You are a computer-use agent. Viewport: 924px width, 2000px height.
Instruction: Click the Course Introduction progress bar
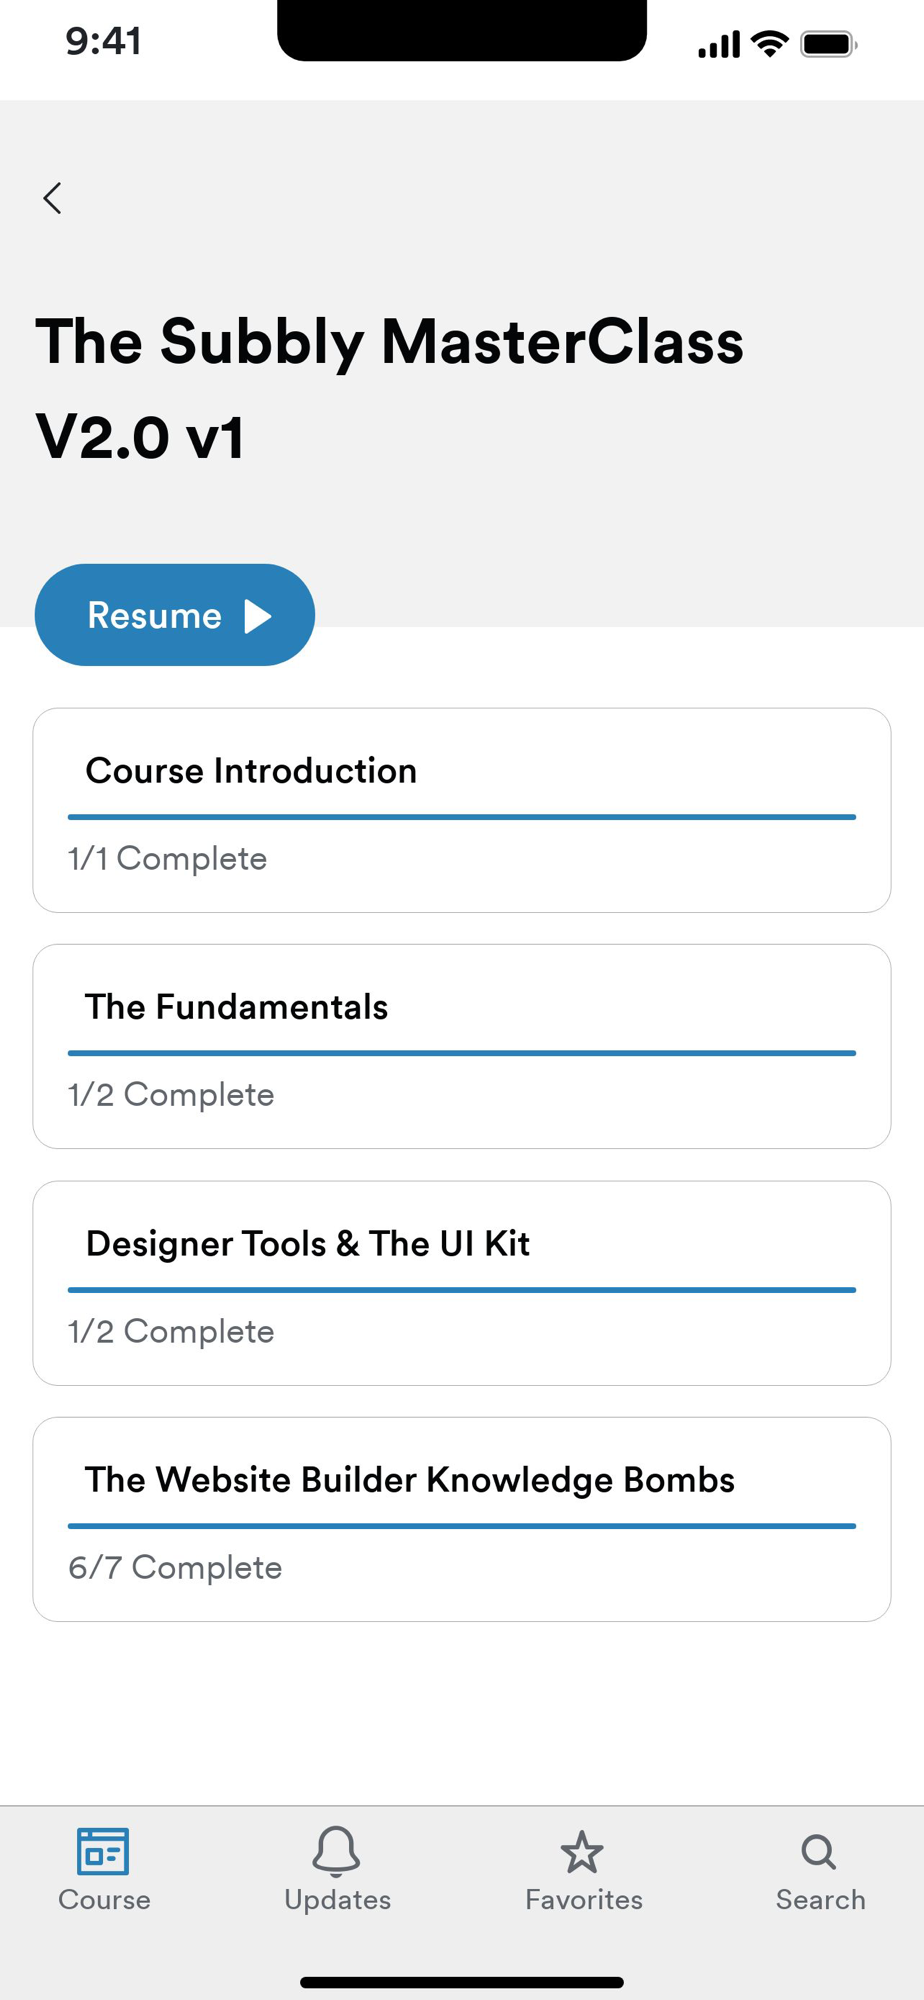461,817
